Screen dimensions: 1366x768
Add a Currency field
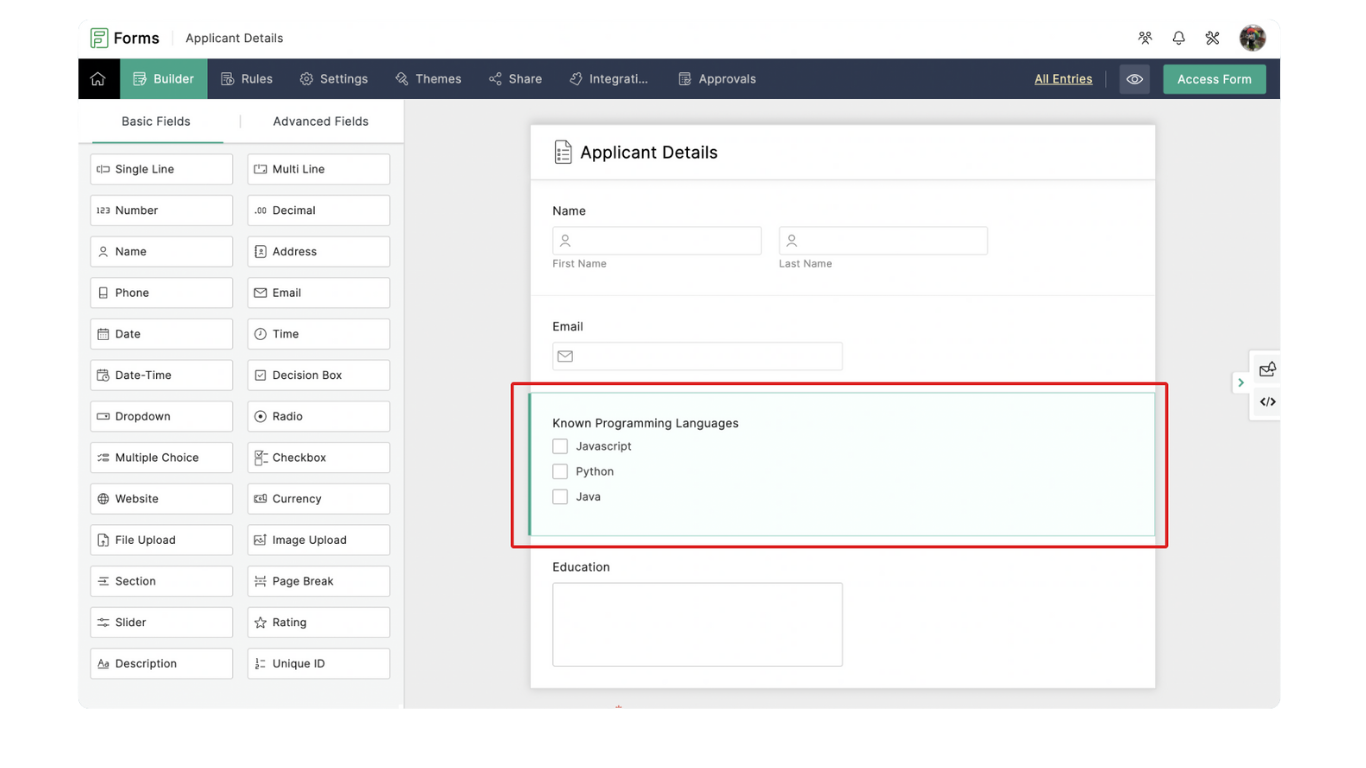point(319,498)
